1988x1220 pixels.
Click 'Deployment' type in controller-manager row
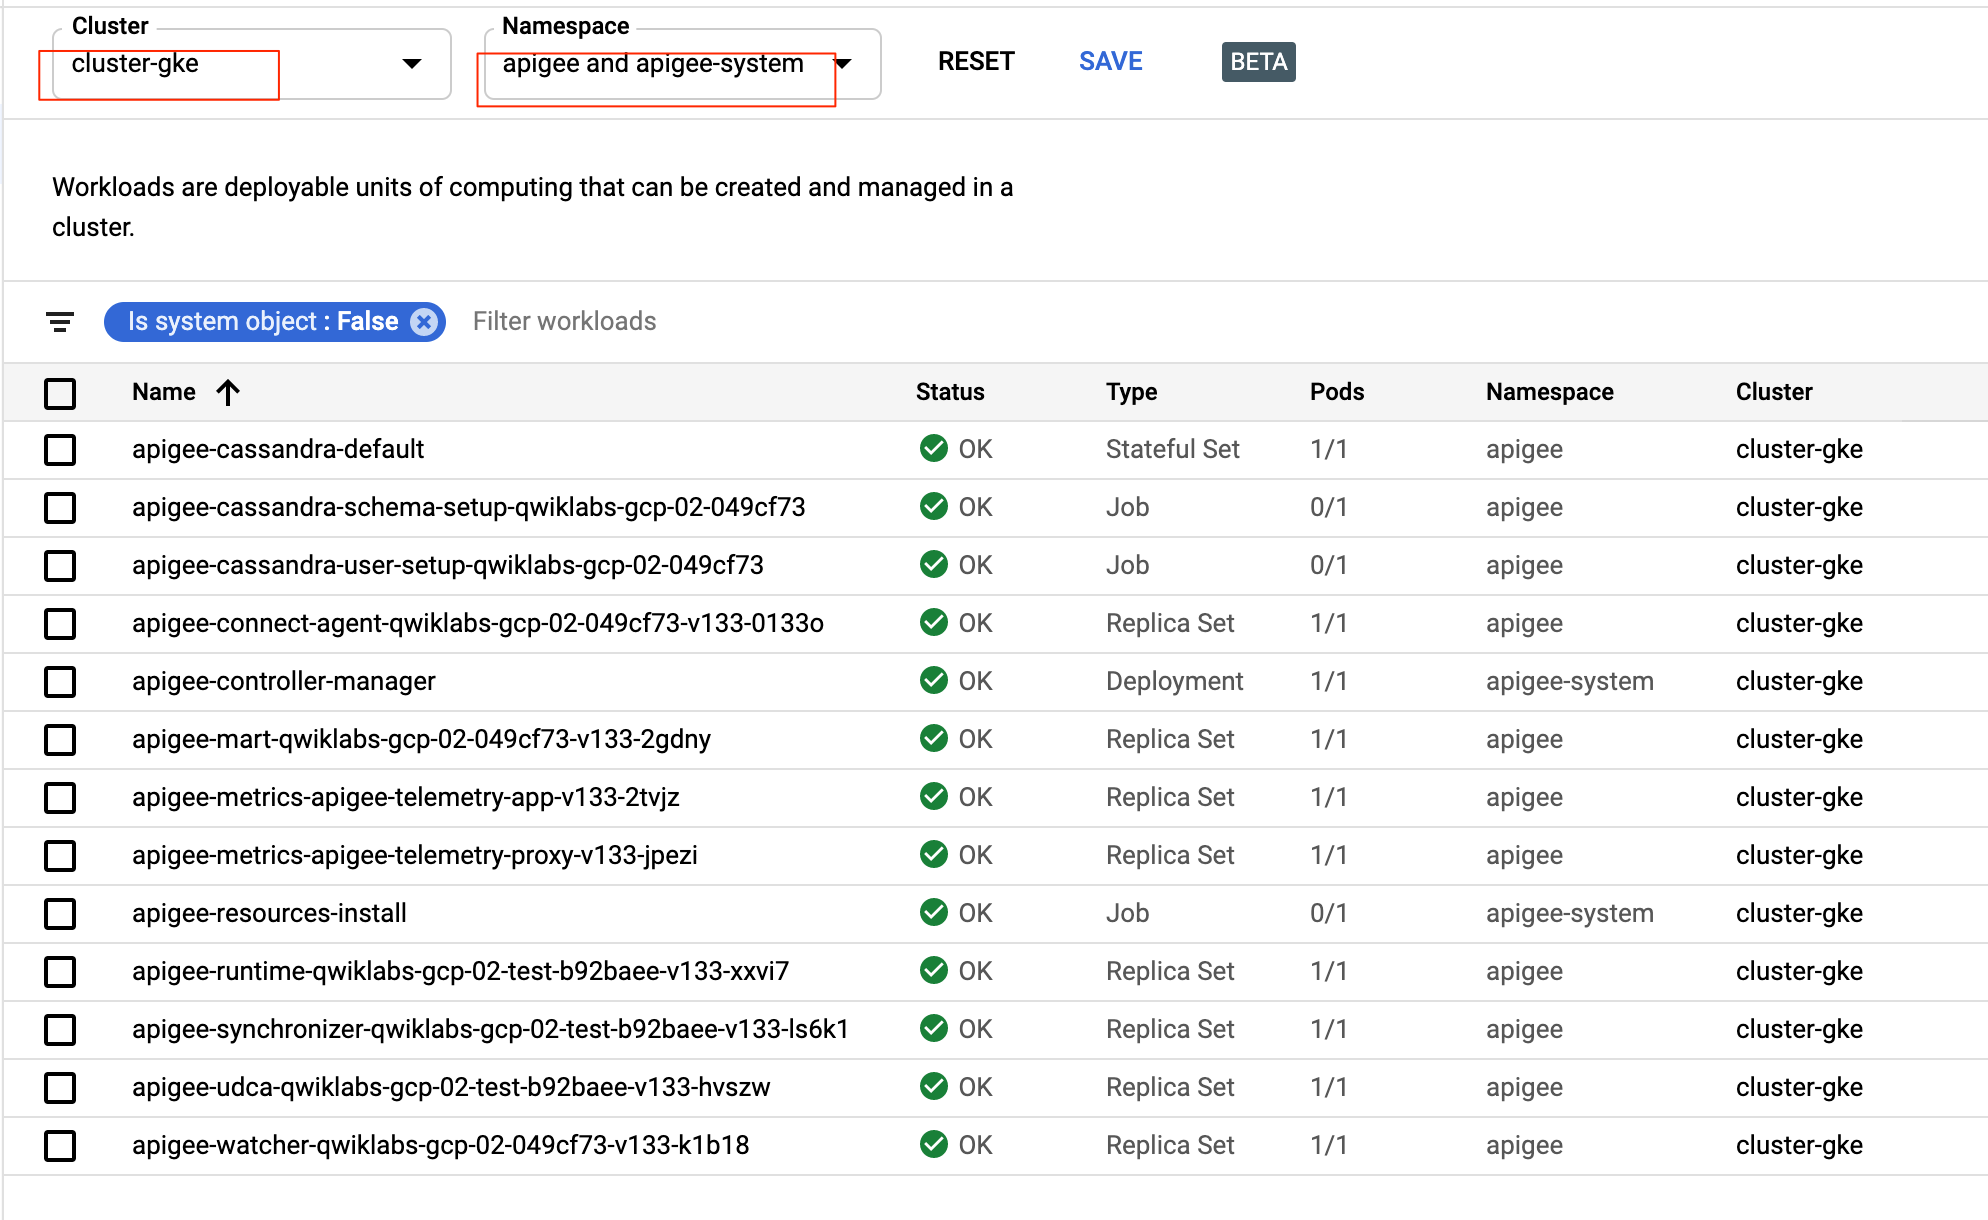point(1175,681)
